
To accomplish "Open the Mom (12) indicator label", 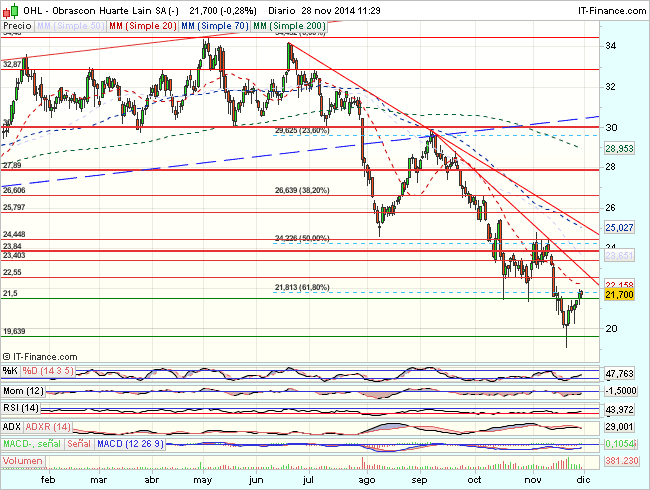I will [23, 391].
